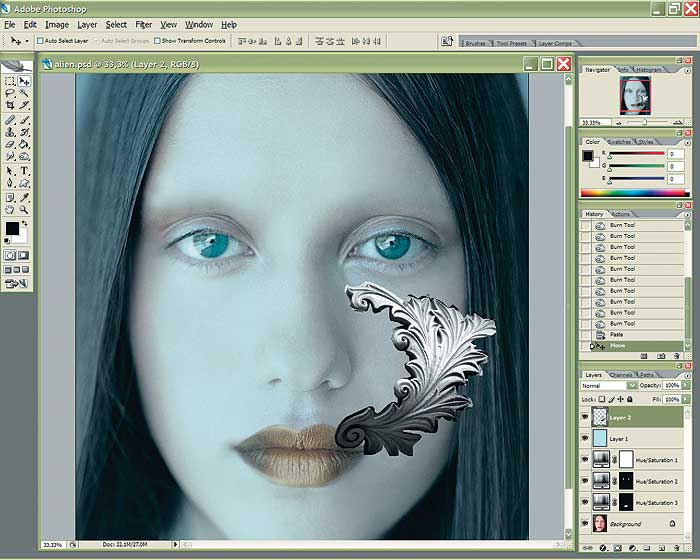
Task: Open the Fill slider arrow
Action: tap(686, 399)
